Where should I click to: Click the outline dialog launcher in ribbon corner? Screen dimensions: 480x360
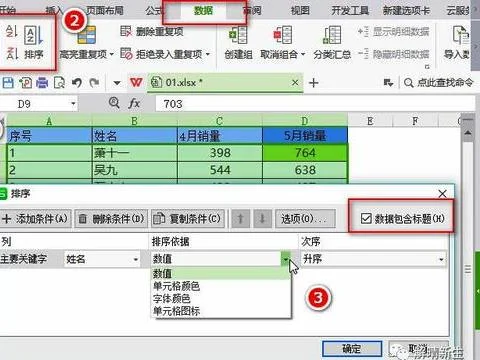(427, 67)
